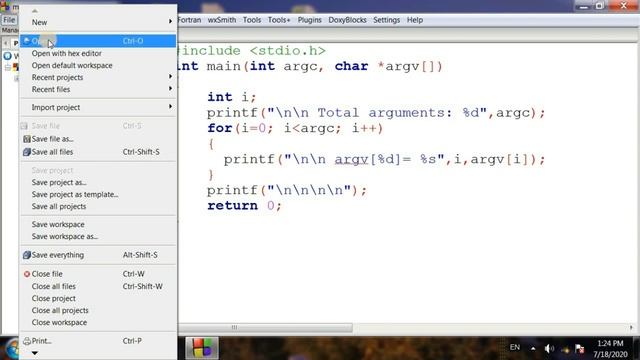Image resolution: width=640 pixels, height=360 pixels.
Task: Choose Close all projects
Action: (98, 311)
